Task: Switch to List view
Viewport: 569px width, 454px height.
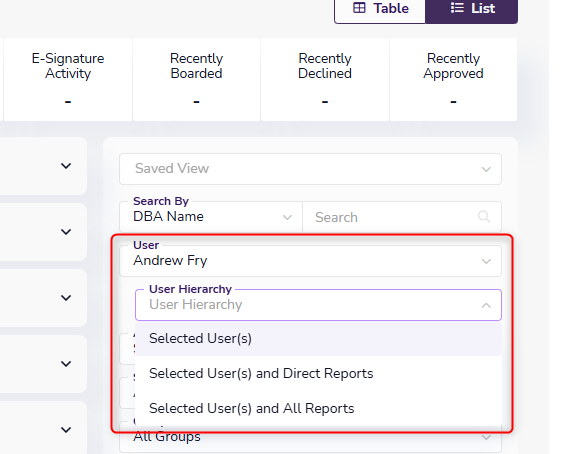Action: pyautogui.click(x=471, y=10)
